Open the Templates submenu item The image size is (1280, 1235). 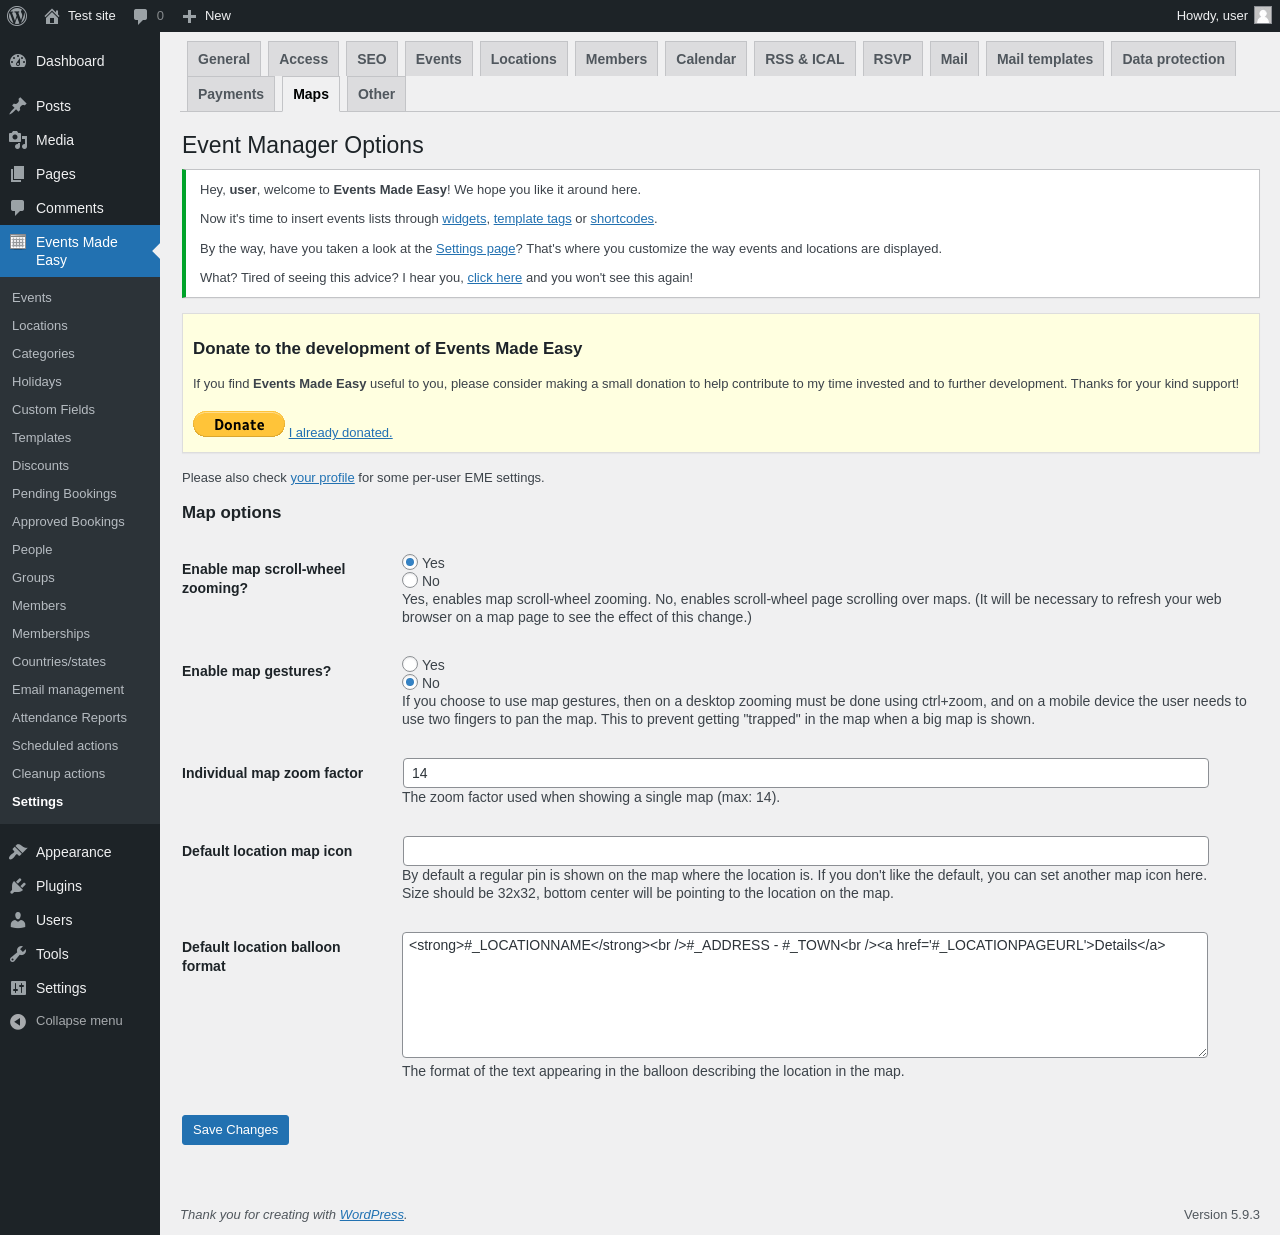tap(80, 438)
